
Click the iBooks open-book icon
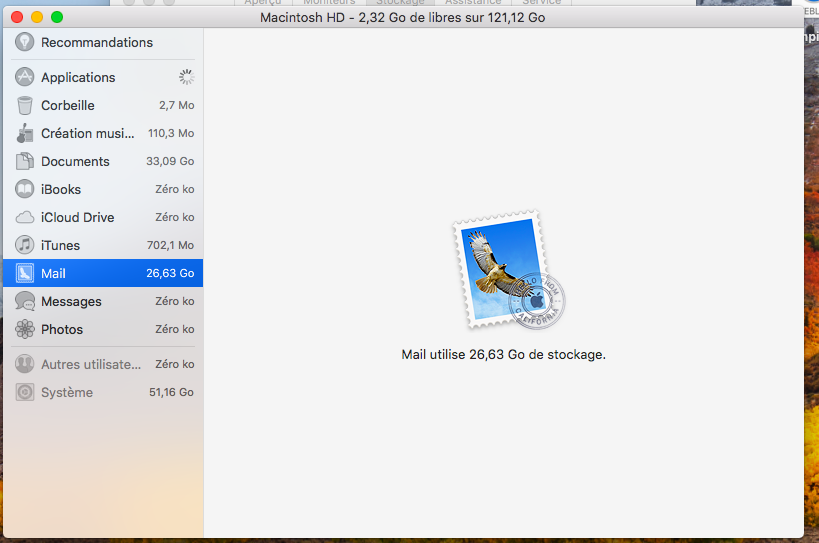(25, 189)
